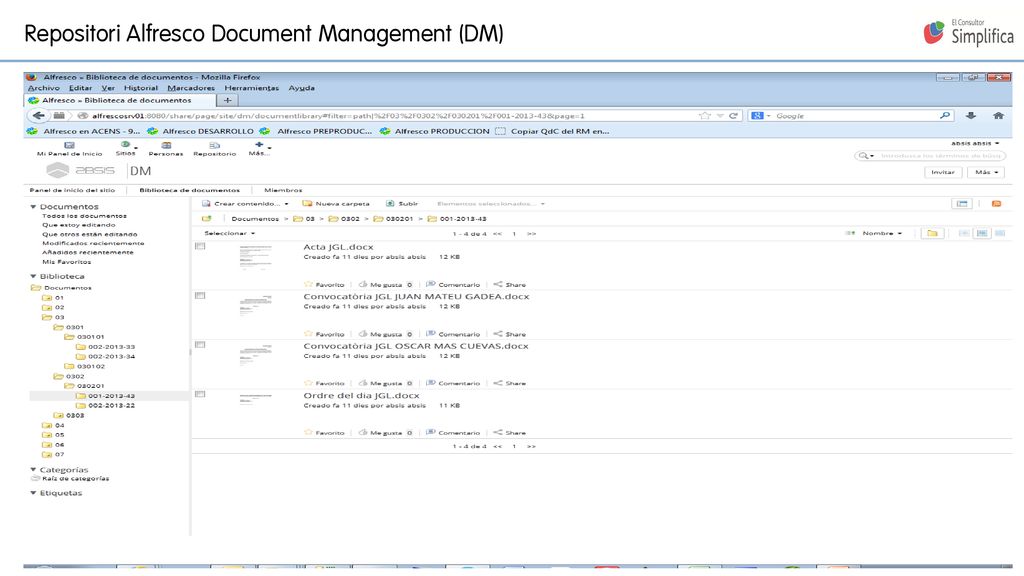Go to the Firefox home page icon
Viewport: 1024px width, 576px height.
tap(998, 116)
